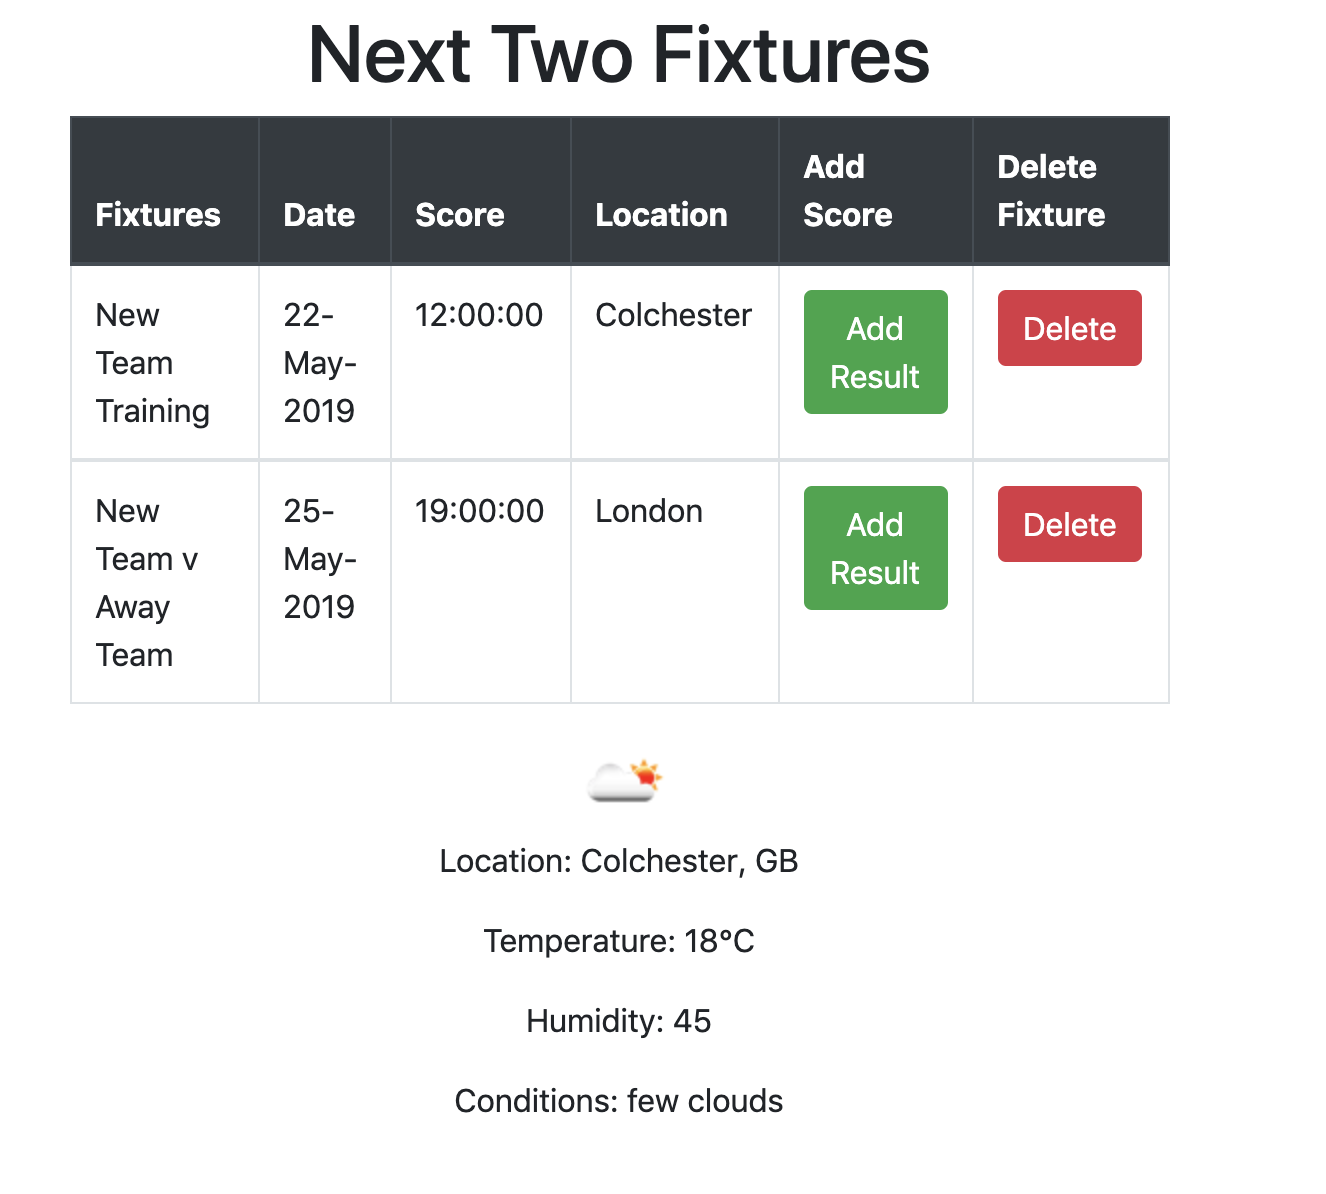
Task: Delete the New Team Training fixture
Action: [x=1069, y=328]
